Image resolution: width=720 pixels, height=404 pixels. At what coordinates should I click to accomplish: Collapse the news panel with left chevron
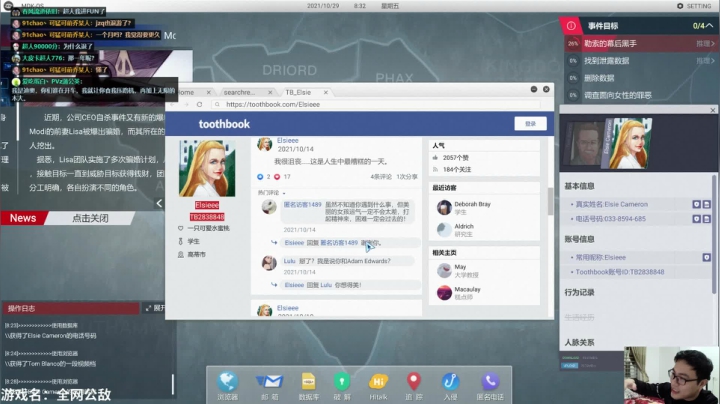coord(159,203)
